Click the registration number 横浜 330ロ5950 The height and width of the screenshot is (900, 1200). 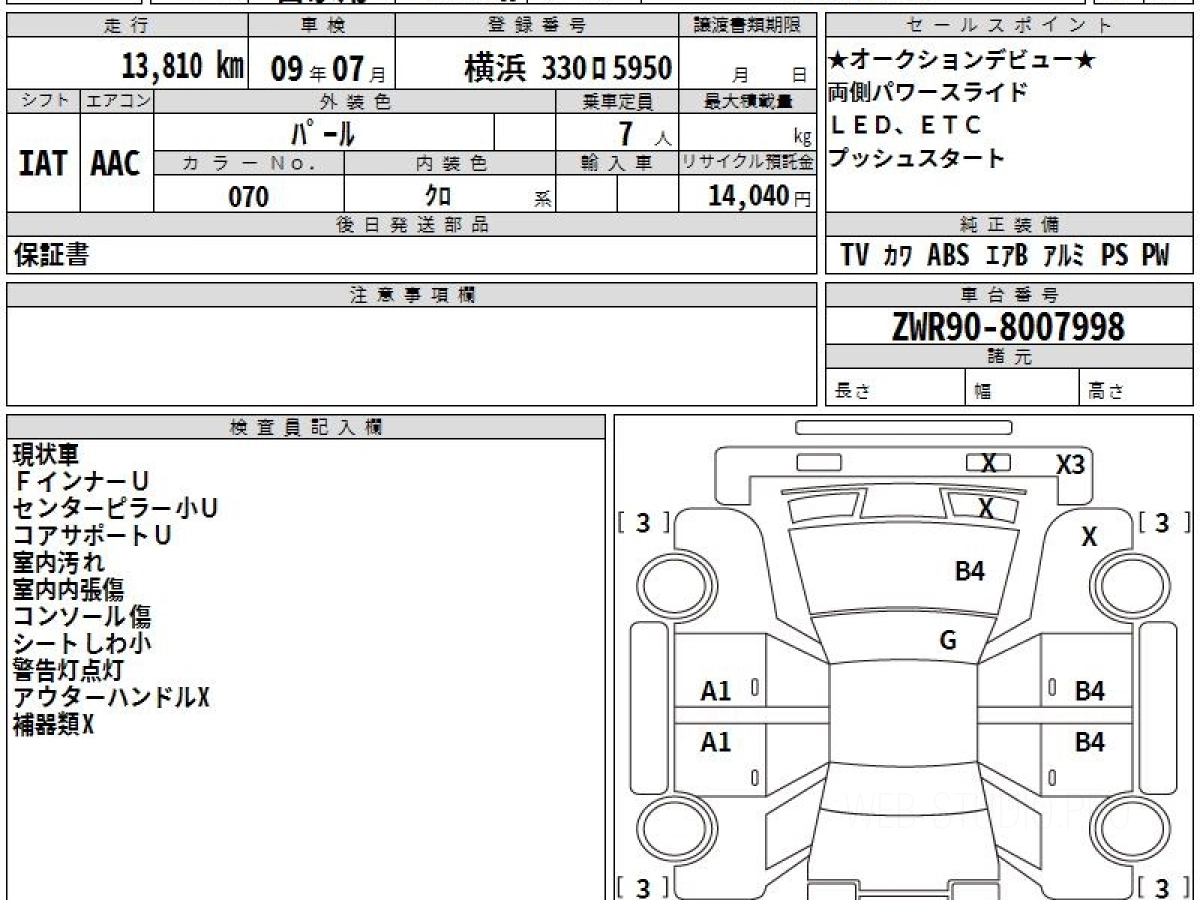(568, 68)
